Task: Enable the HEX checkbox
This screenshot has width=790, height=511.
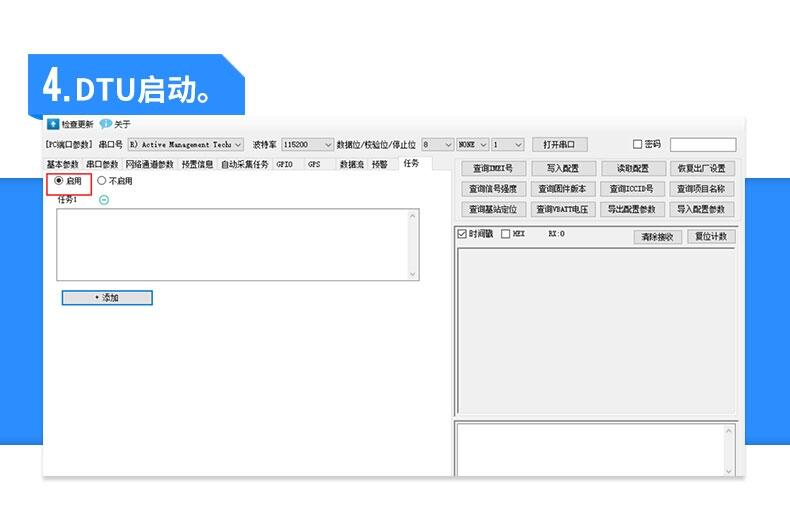Action: [x=506, y=234]
